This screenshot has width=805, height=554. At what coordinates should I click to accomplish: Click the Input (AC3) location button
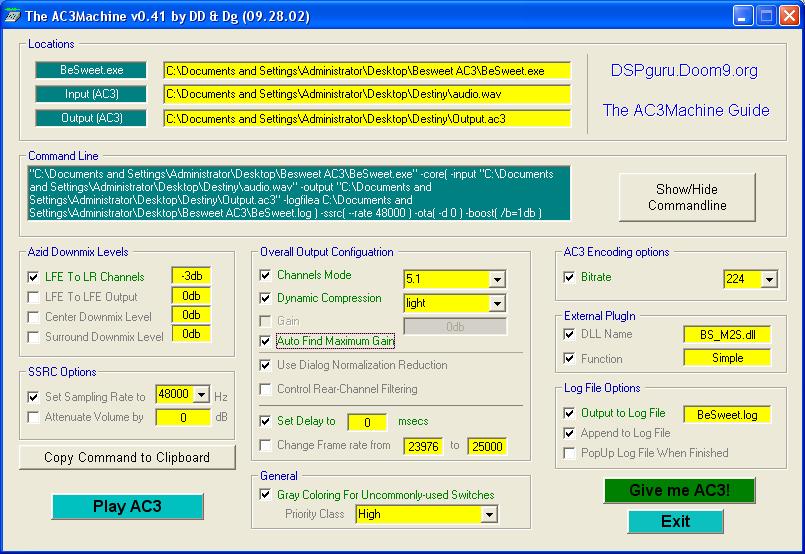click(91, 94)
